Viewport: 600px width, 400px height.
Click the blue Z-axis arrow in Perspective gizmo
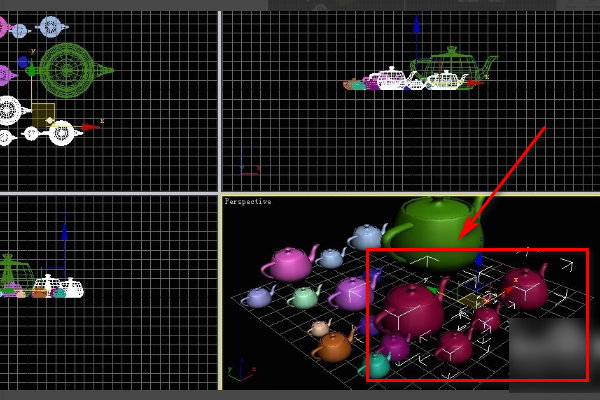tap(478, 260)
